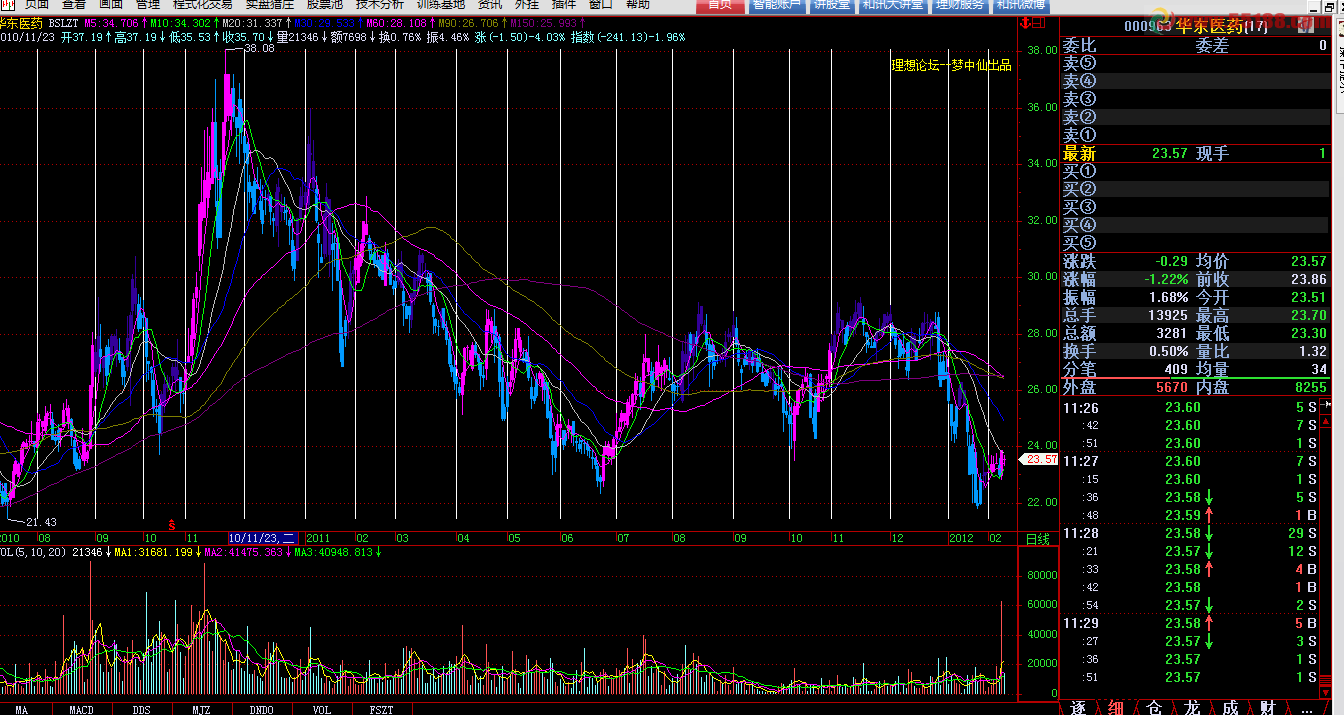Open the 股票池 menu
Screen dimensions: 1344x715
point(325,5)
